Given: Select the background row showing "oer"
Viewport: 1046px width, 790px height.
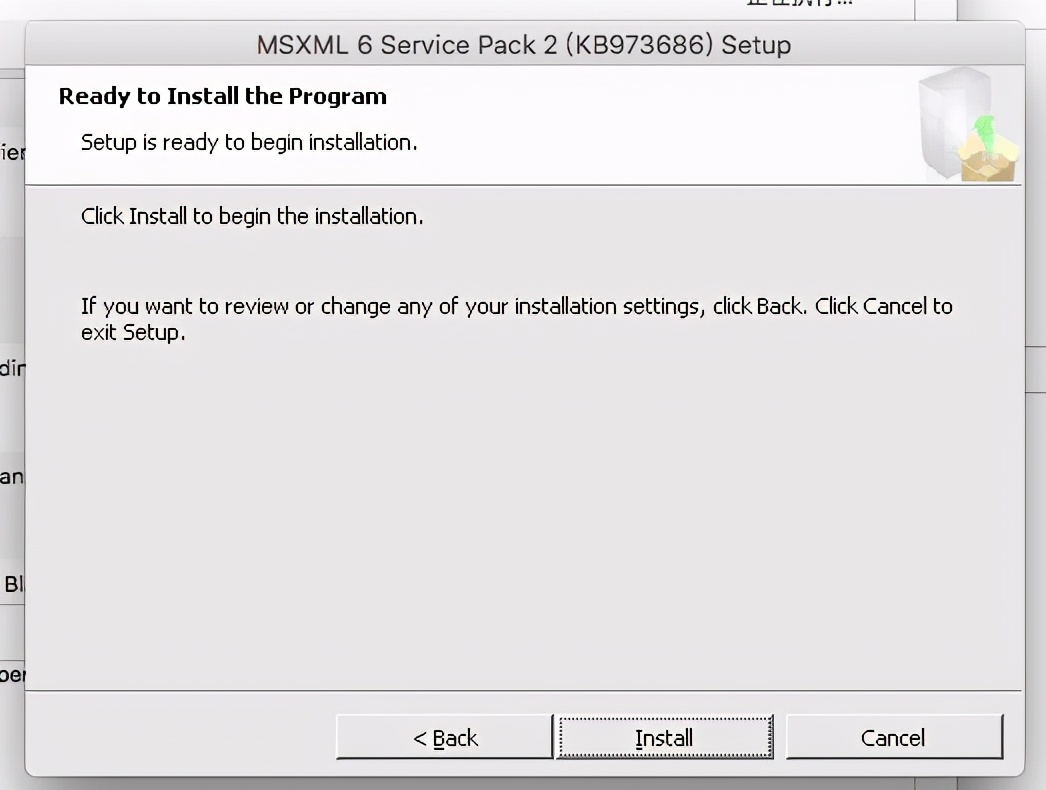Looking at the screenshot, I should (12, 675).
